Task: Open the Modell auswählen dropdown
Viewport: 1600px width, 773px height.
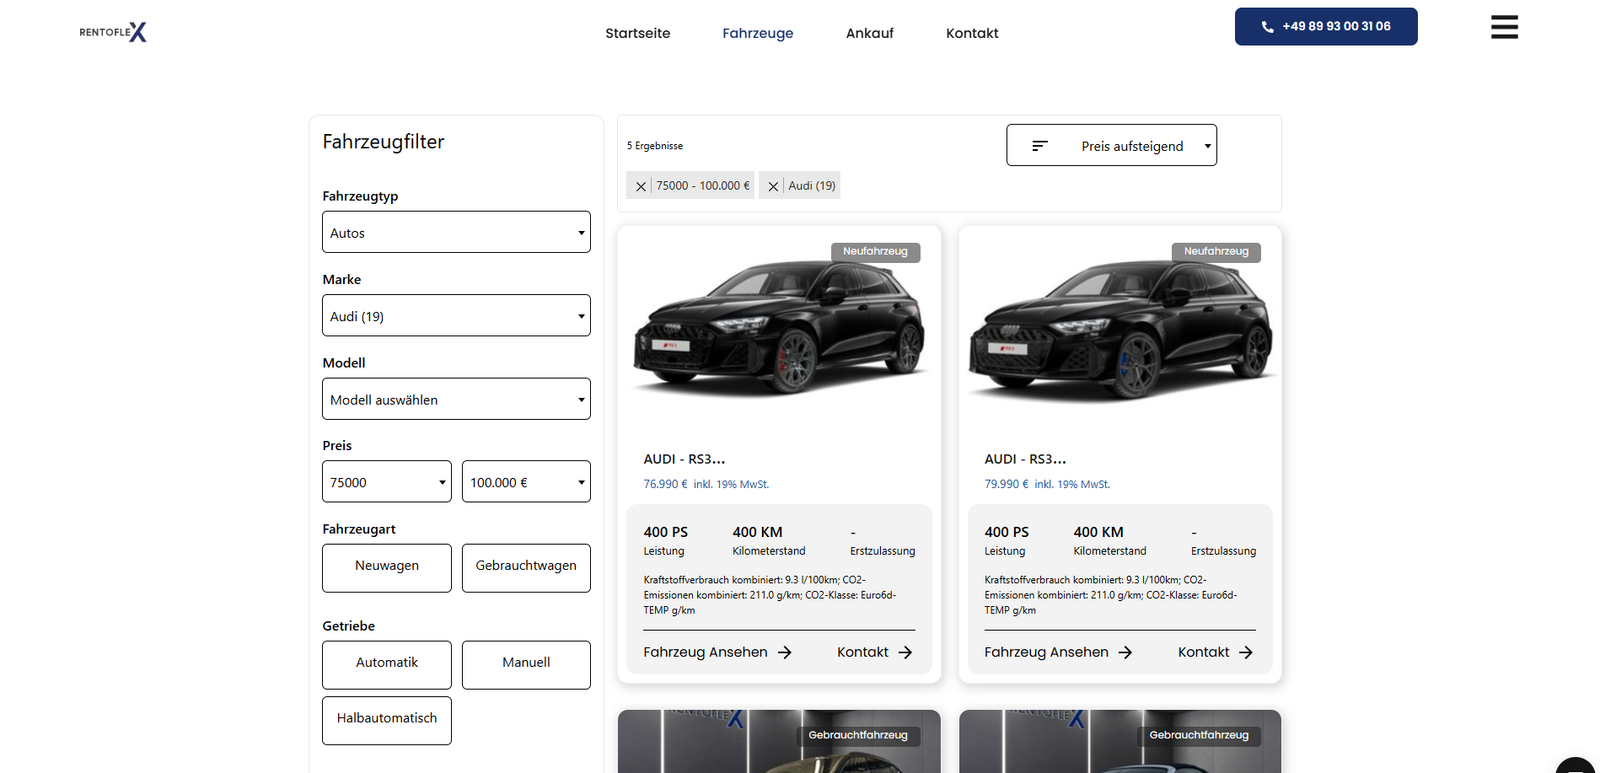Action: [x=456, y=399]
